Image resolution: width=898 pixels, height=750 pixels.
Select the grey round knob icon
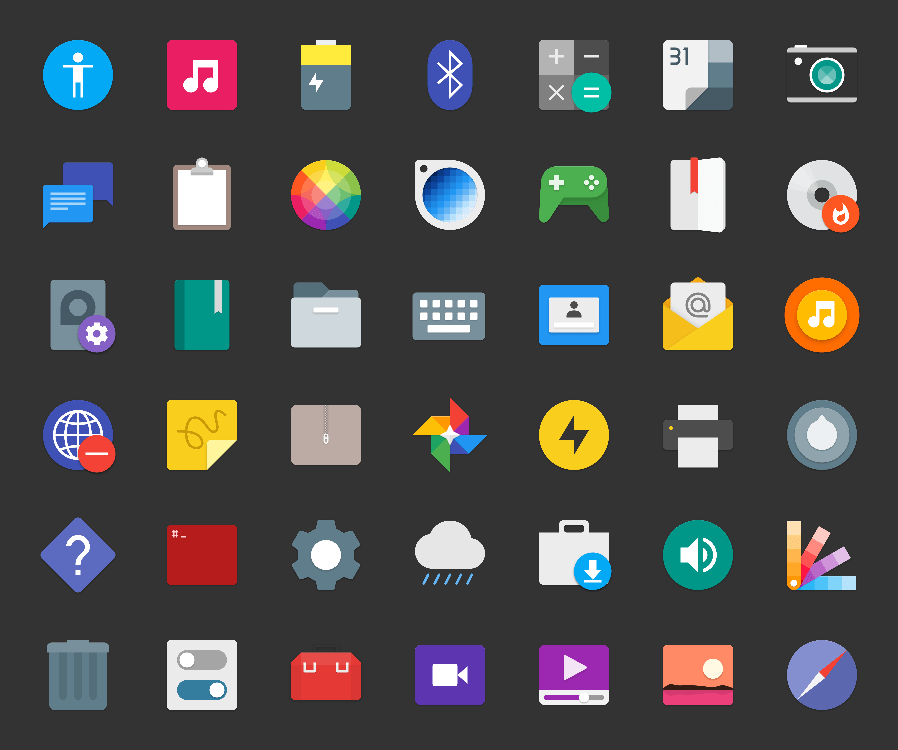pyautogui.click(x=822, y=435)
